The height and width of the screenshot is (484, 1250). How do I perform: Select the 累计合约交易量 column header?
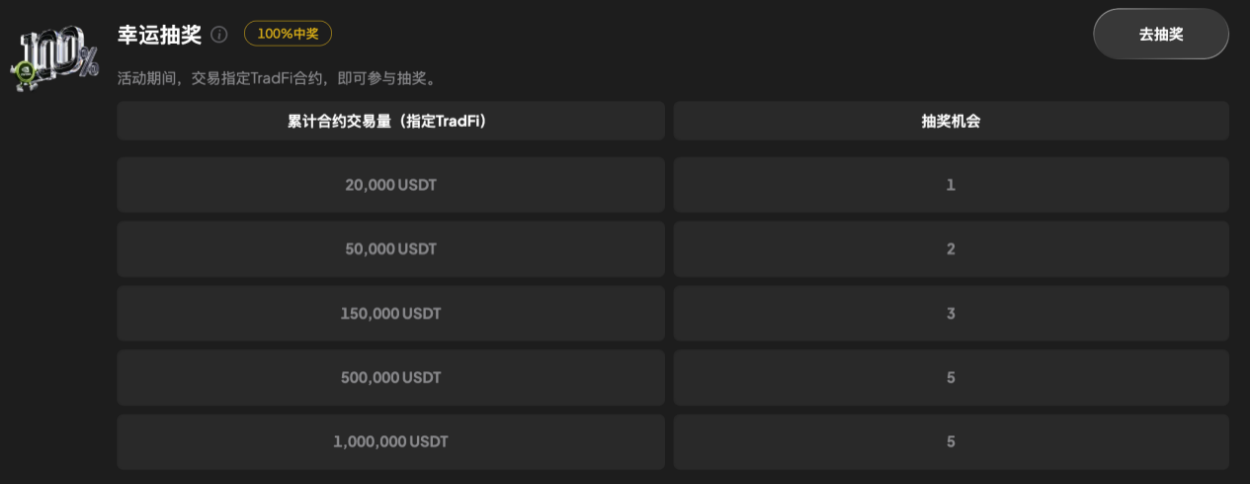[x=391, y=121]
